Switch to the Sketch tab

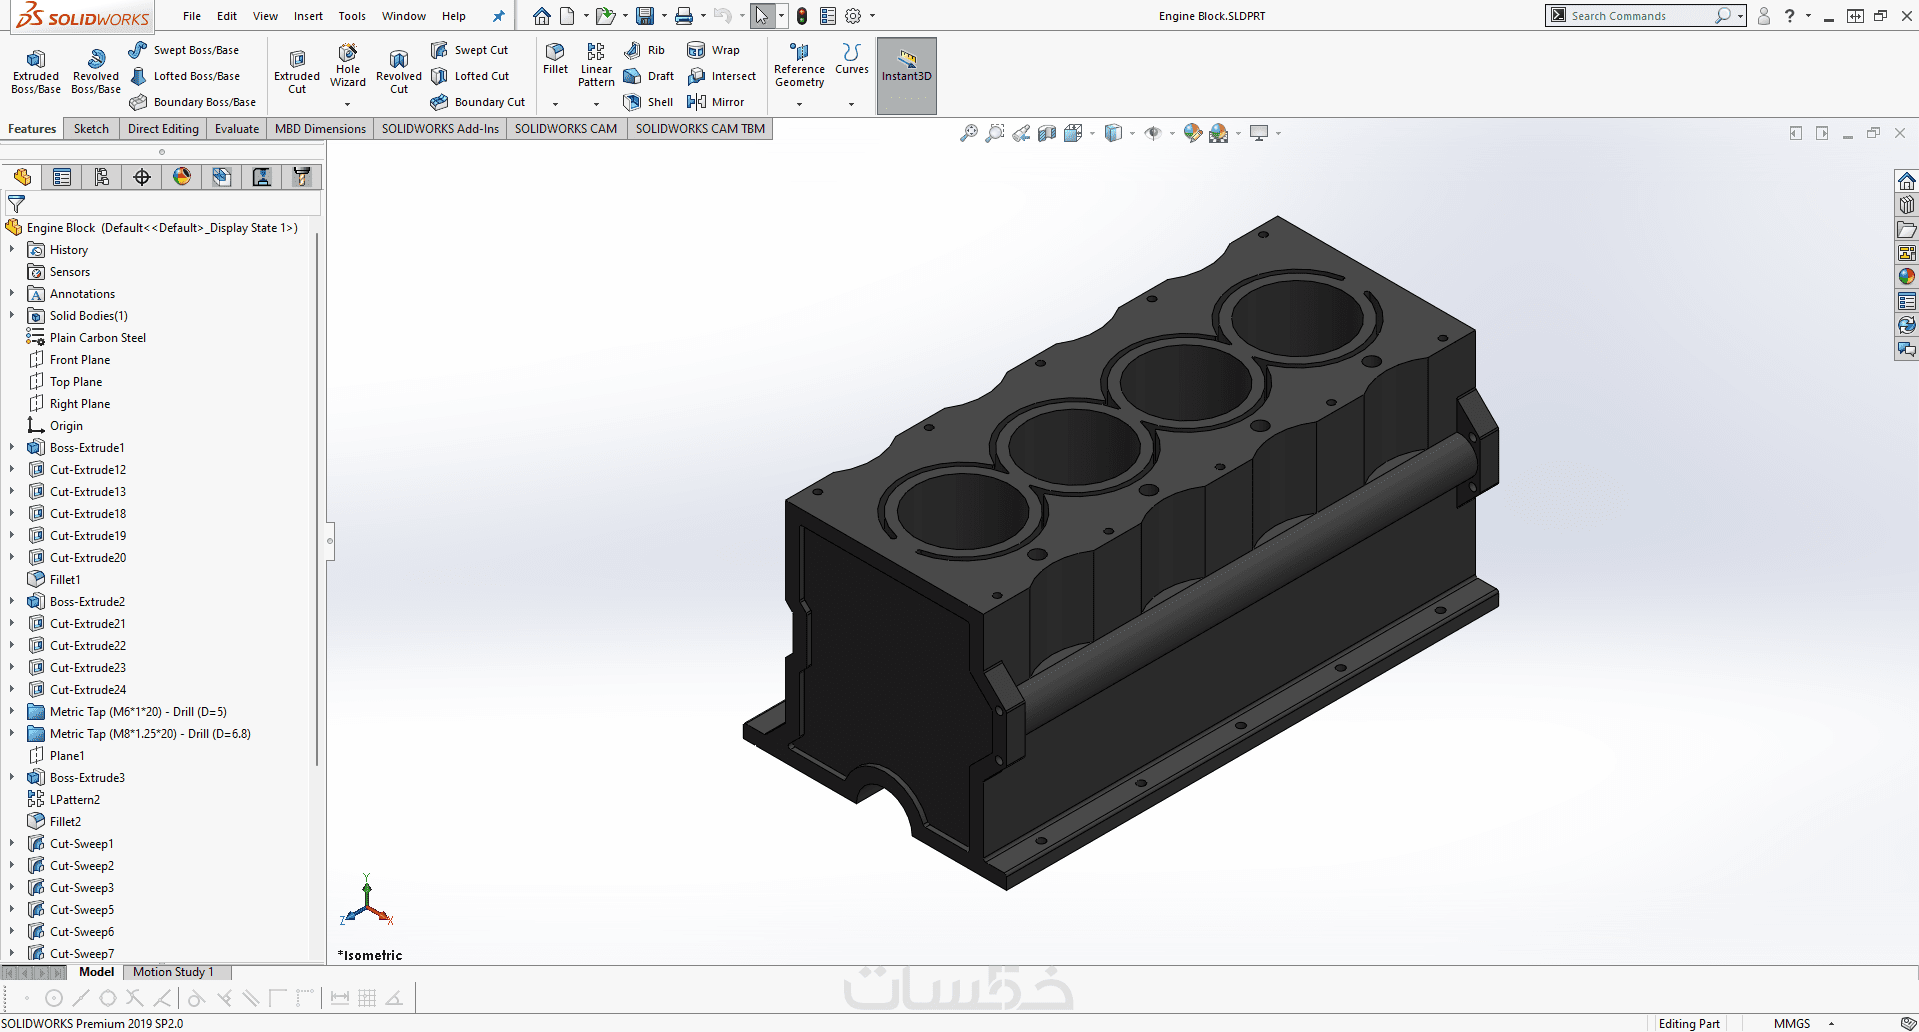point(91,129)
